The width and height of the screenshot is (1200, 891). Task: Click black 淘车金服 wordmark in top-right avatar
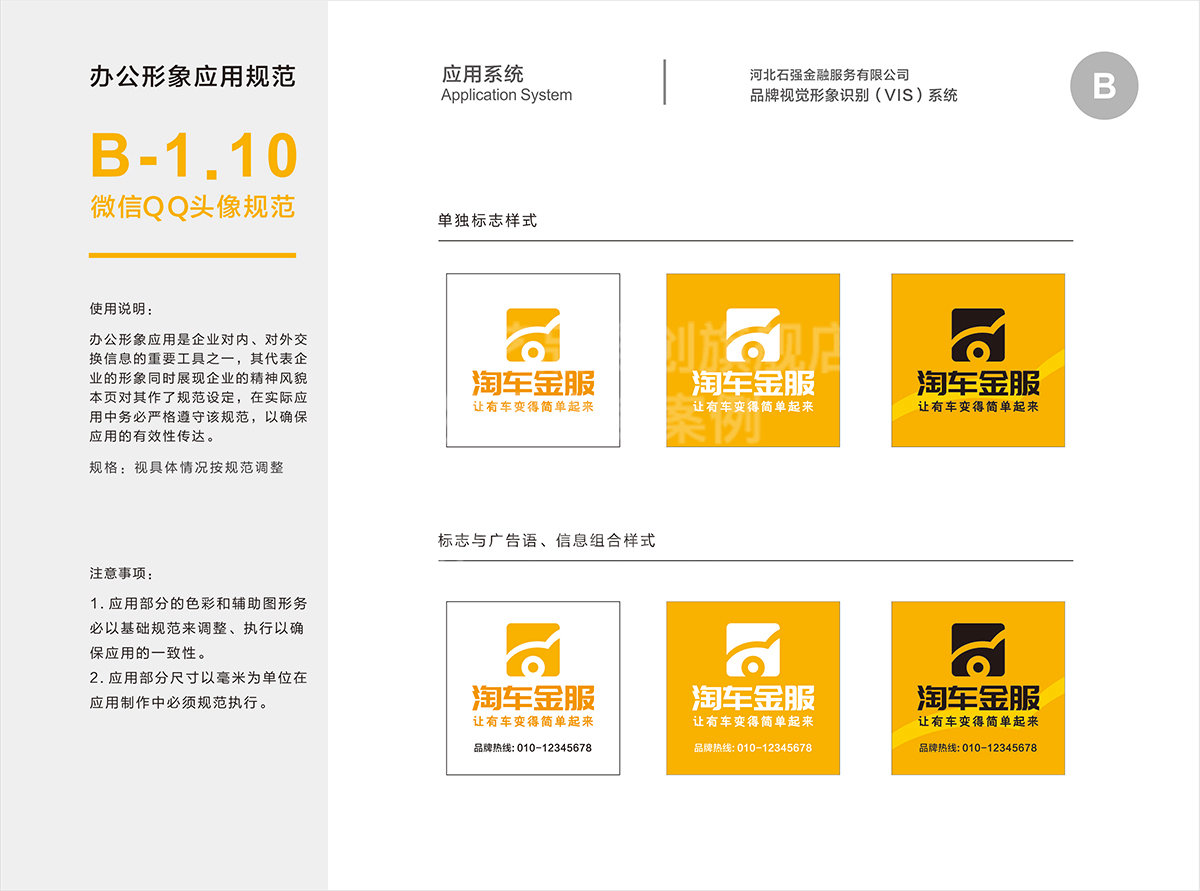coord(978,383)
